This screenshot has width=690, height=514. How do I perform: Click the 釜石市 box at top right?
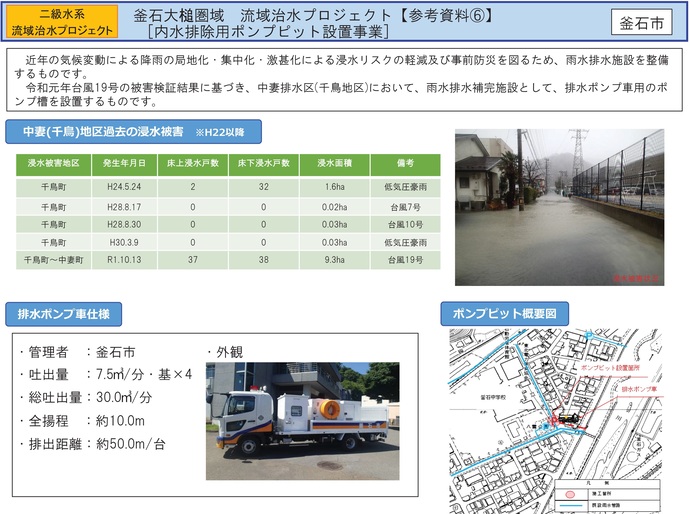640,23
